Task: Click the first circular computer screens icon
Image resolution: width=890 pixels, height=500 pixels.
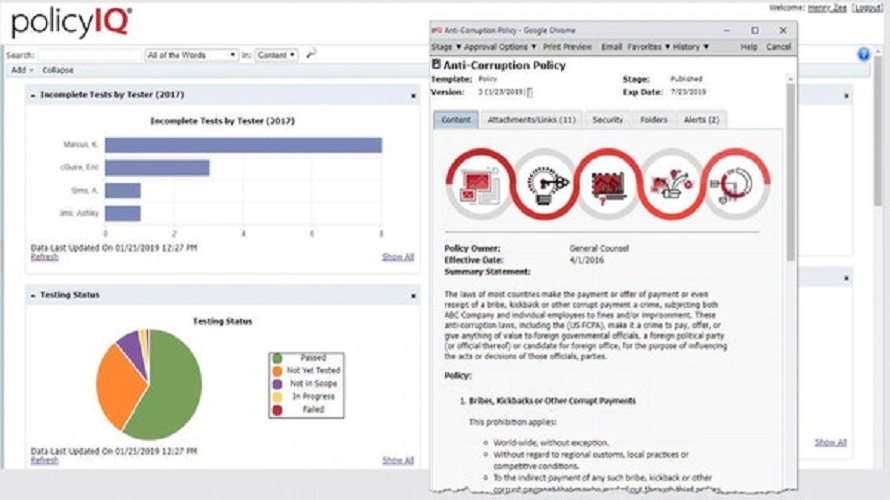Action: click(480, 184)
